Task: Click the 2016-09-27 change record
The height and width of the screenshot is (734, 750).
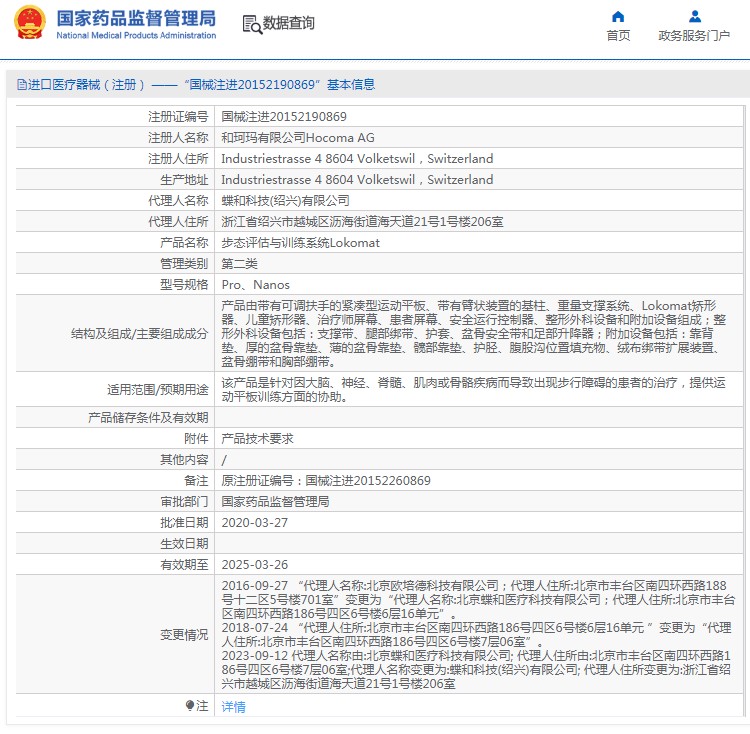Action: click(478, 599)
